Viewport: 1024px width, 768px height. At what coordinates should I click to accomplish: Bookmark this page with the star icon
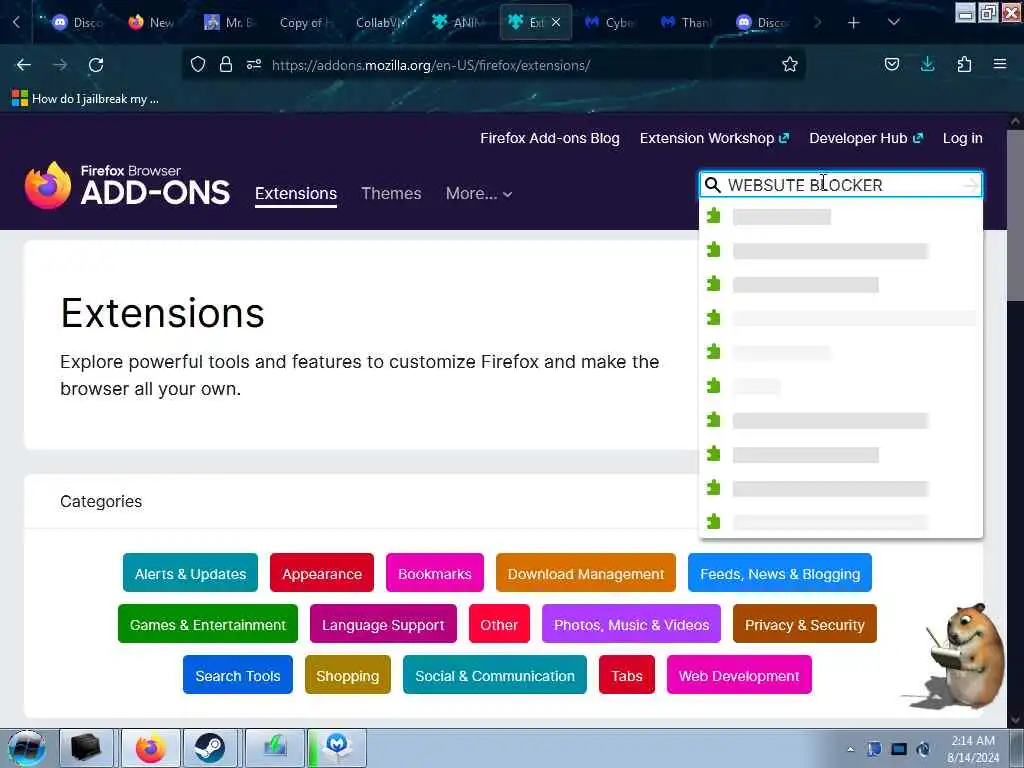point(790,65)
